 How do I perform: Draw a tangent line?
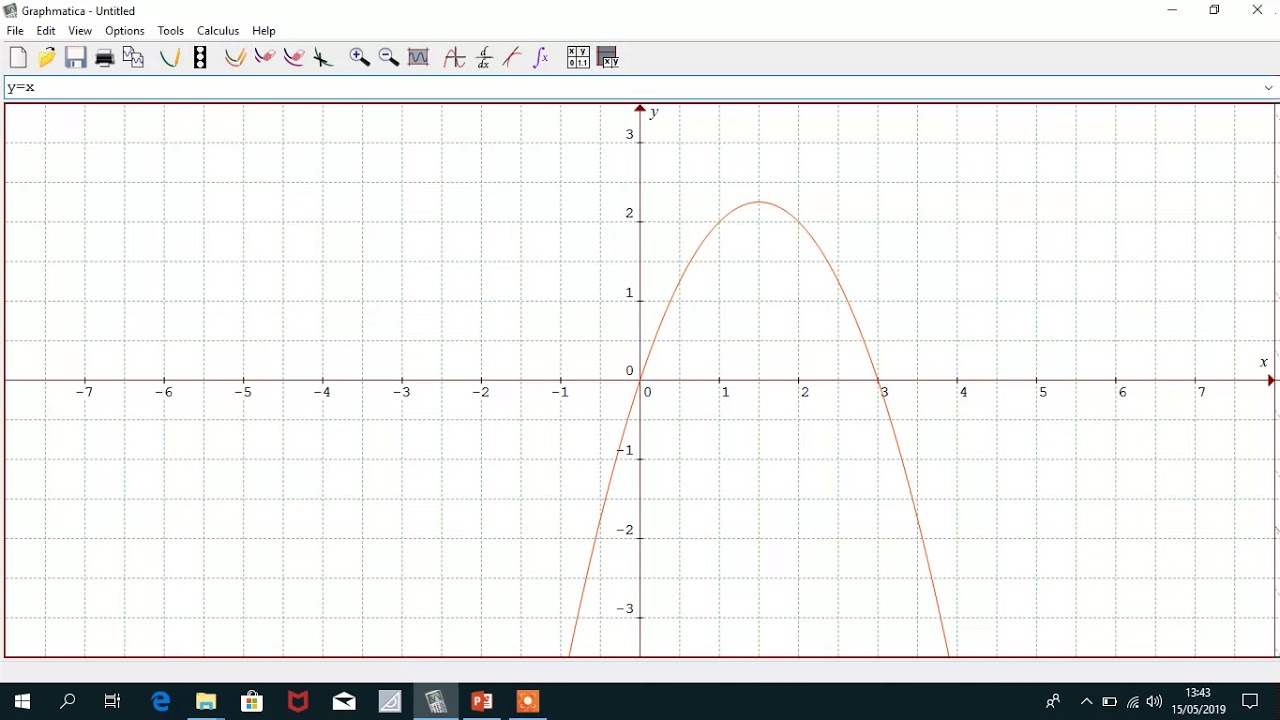(512, 58)
